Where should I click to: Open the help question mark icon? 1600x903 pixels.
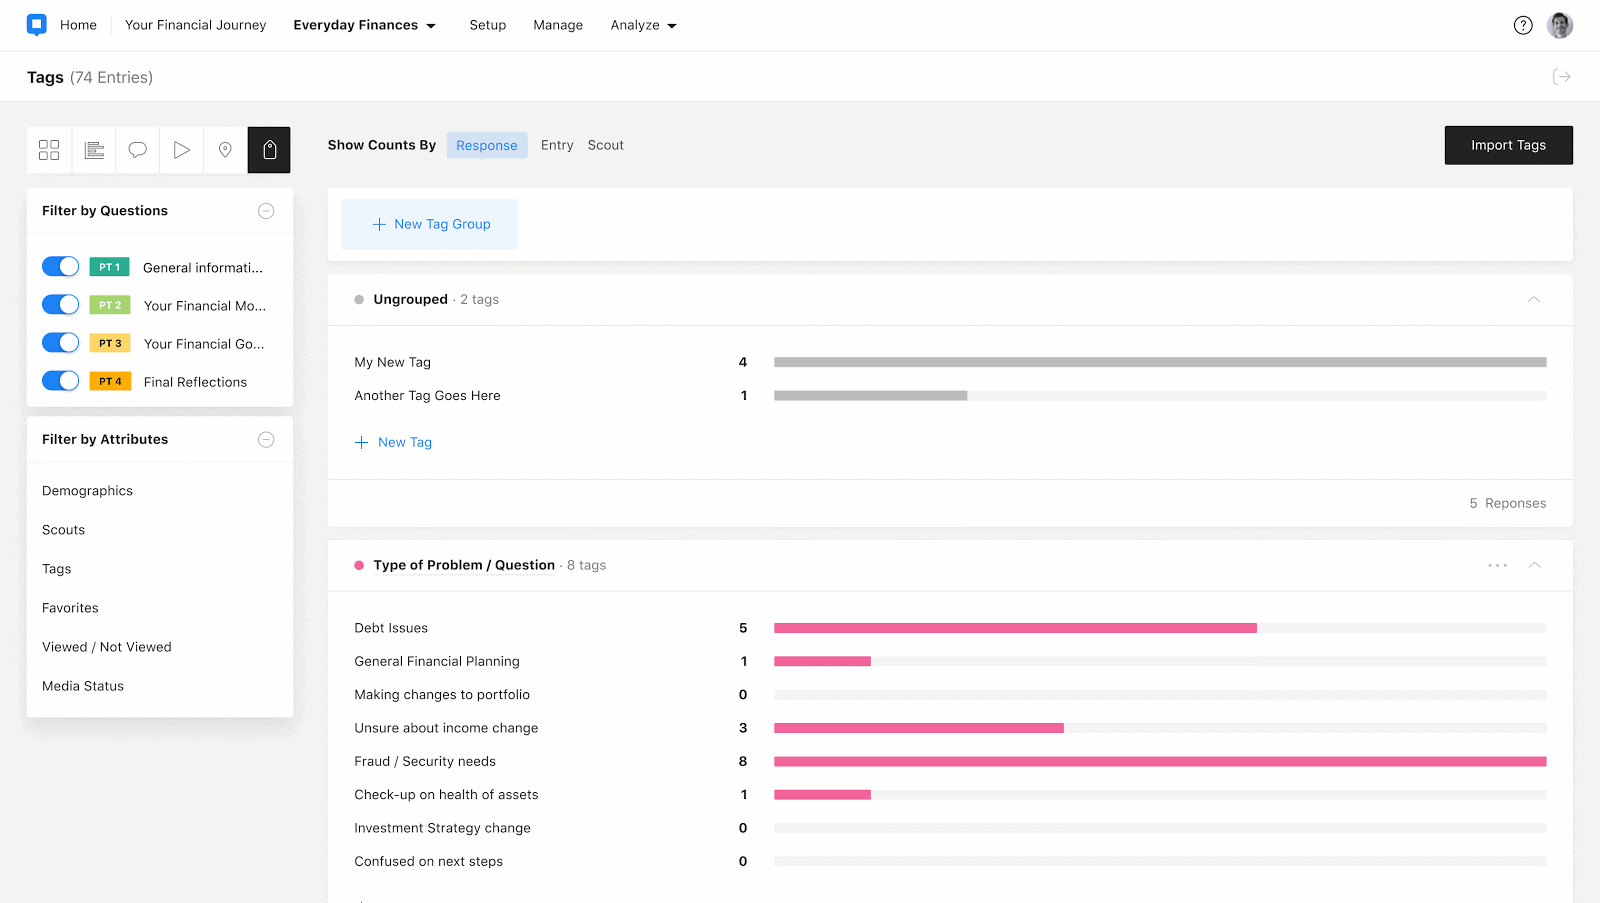(1523, 26)
